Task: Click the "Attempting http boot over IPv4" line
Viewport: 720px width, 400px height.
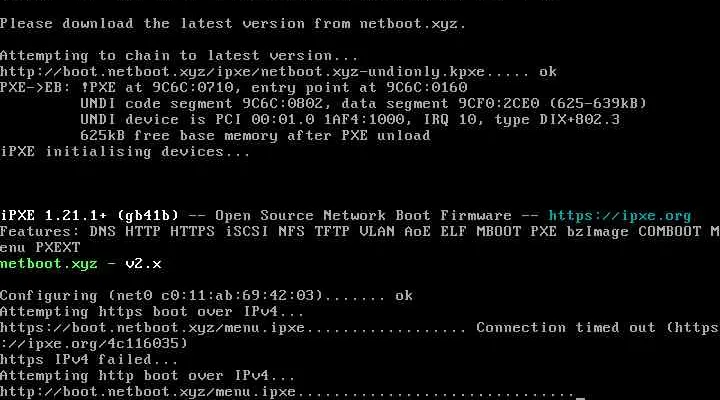Action: pyautogui.click(x=148, y=375)
